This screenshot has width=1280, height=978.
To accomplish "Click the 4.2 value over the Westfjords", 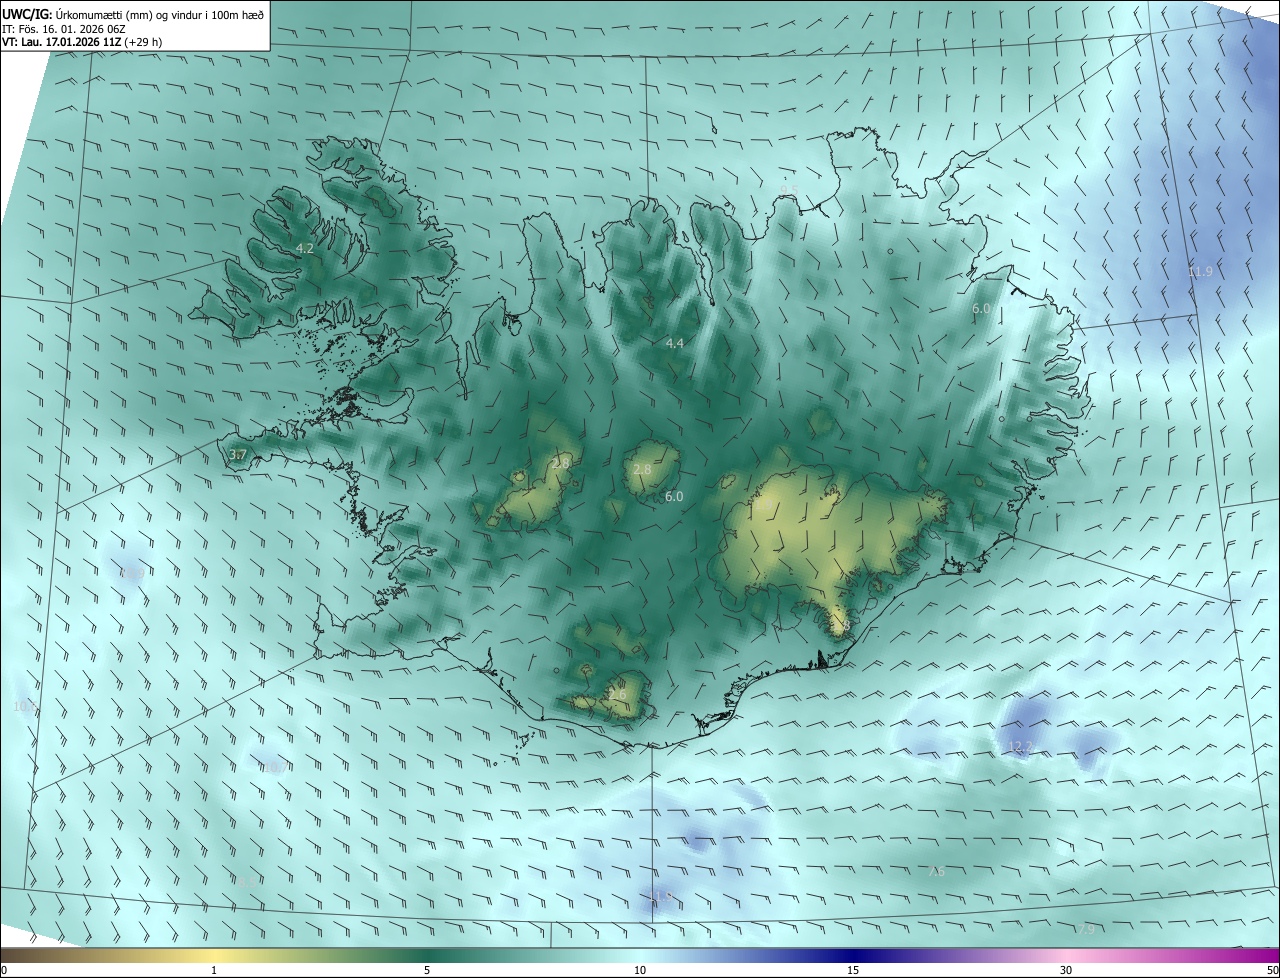I will (x=305, y=248).
